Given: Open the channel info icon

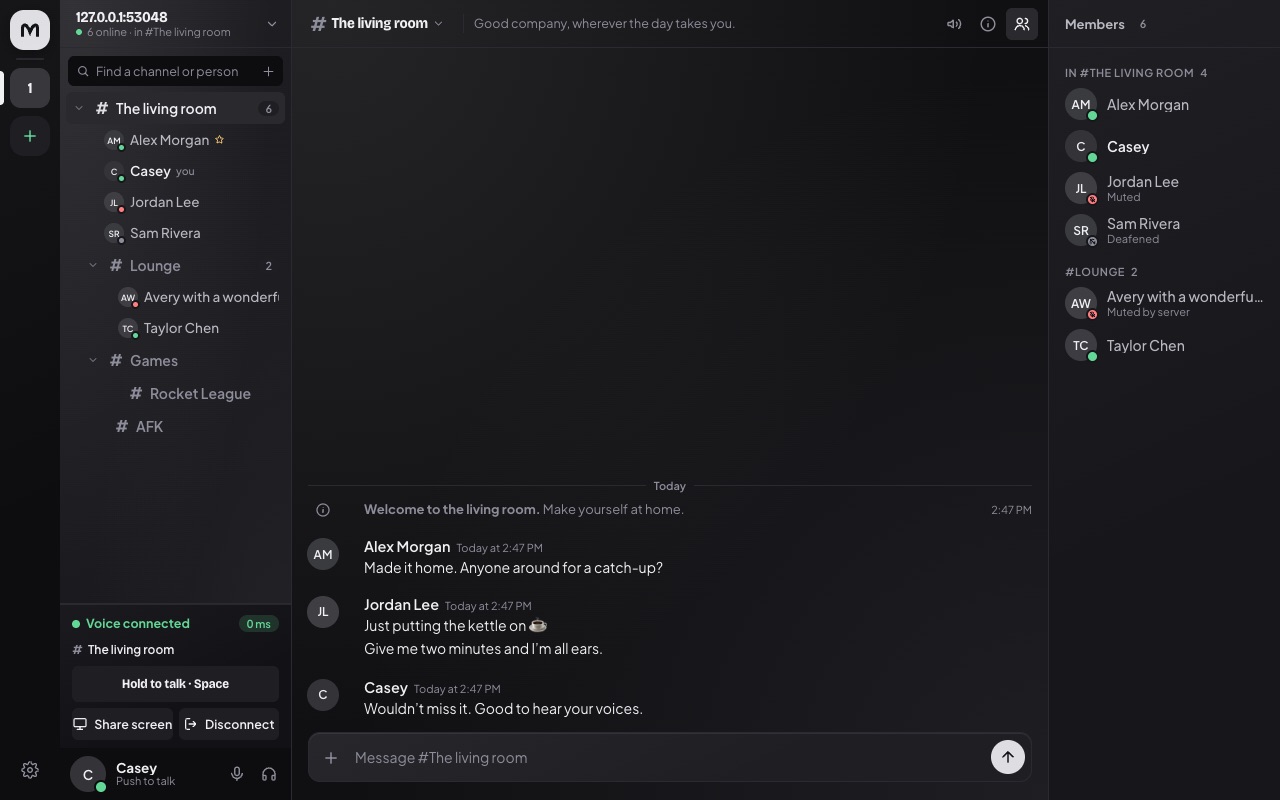Looking at the screenshot, I should click(988, 24).
